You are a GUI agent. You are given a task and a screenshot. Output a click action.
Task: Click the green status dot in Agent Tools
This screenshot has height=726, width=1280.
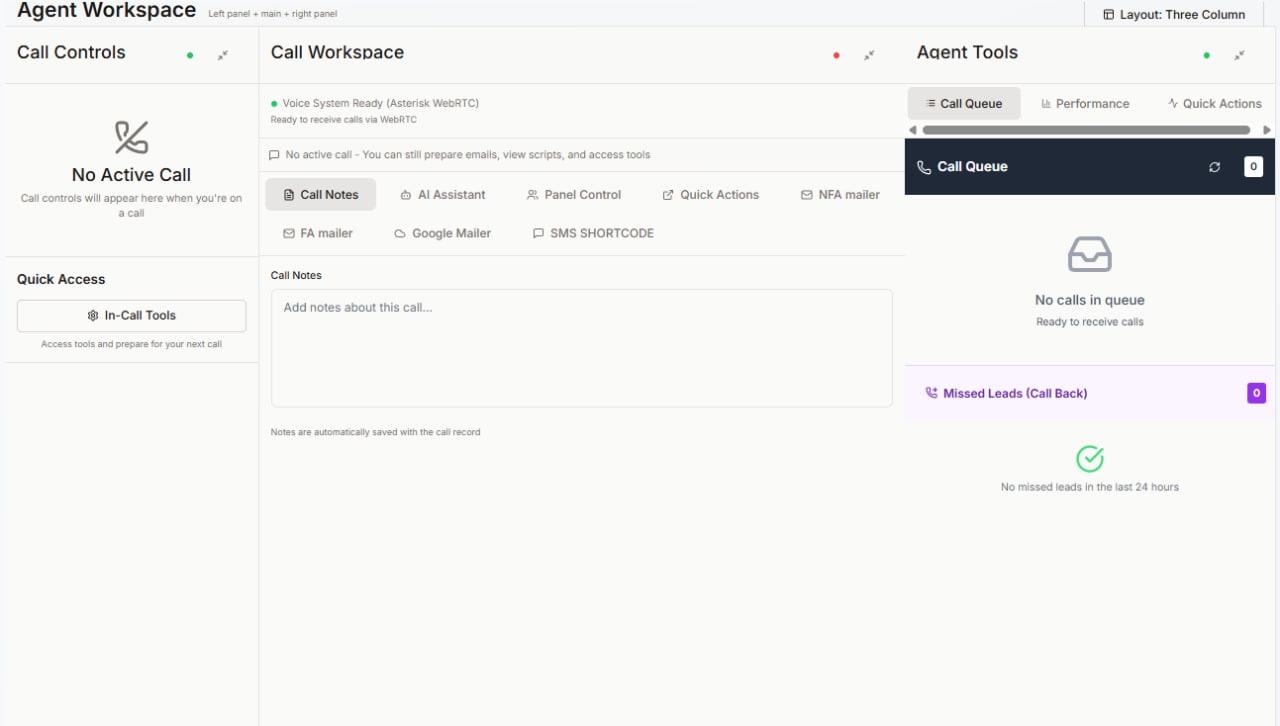[1206, 55]
